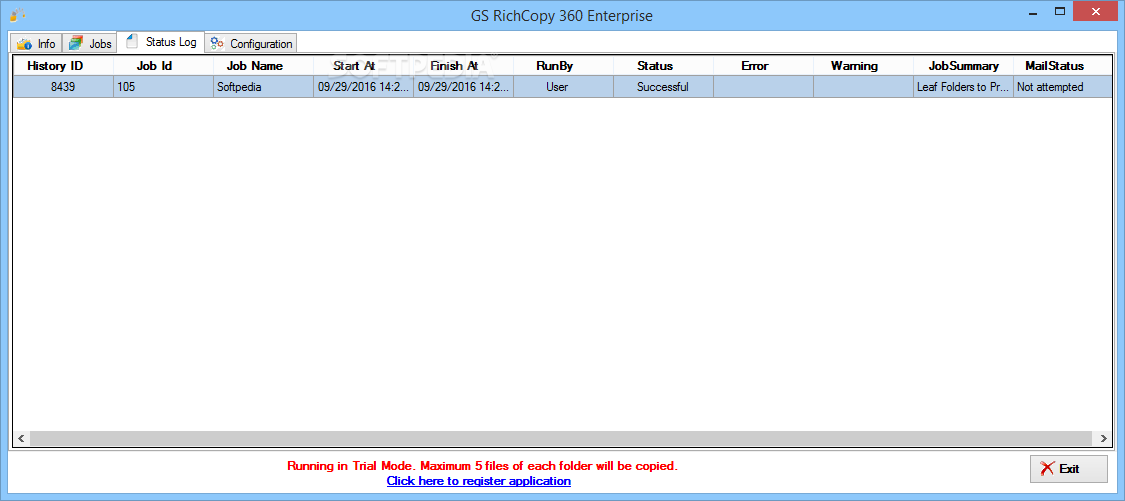Click the horizontal scrollbar thumb

(x=562, y=438)
